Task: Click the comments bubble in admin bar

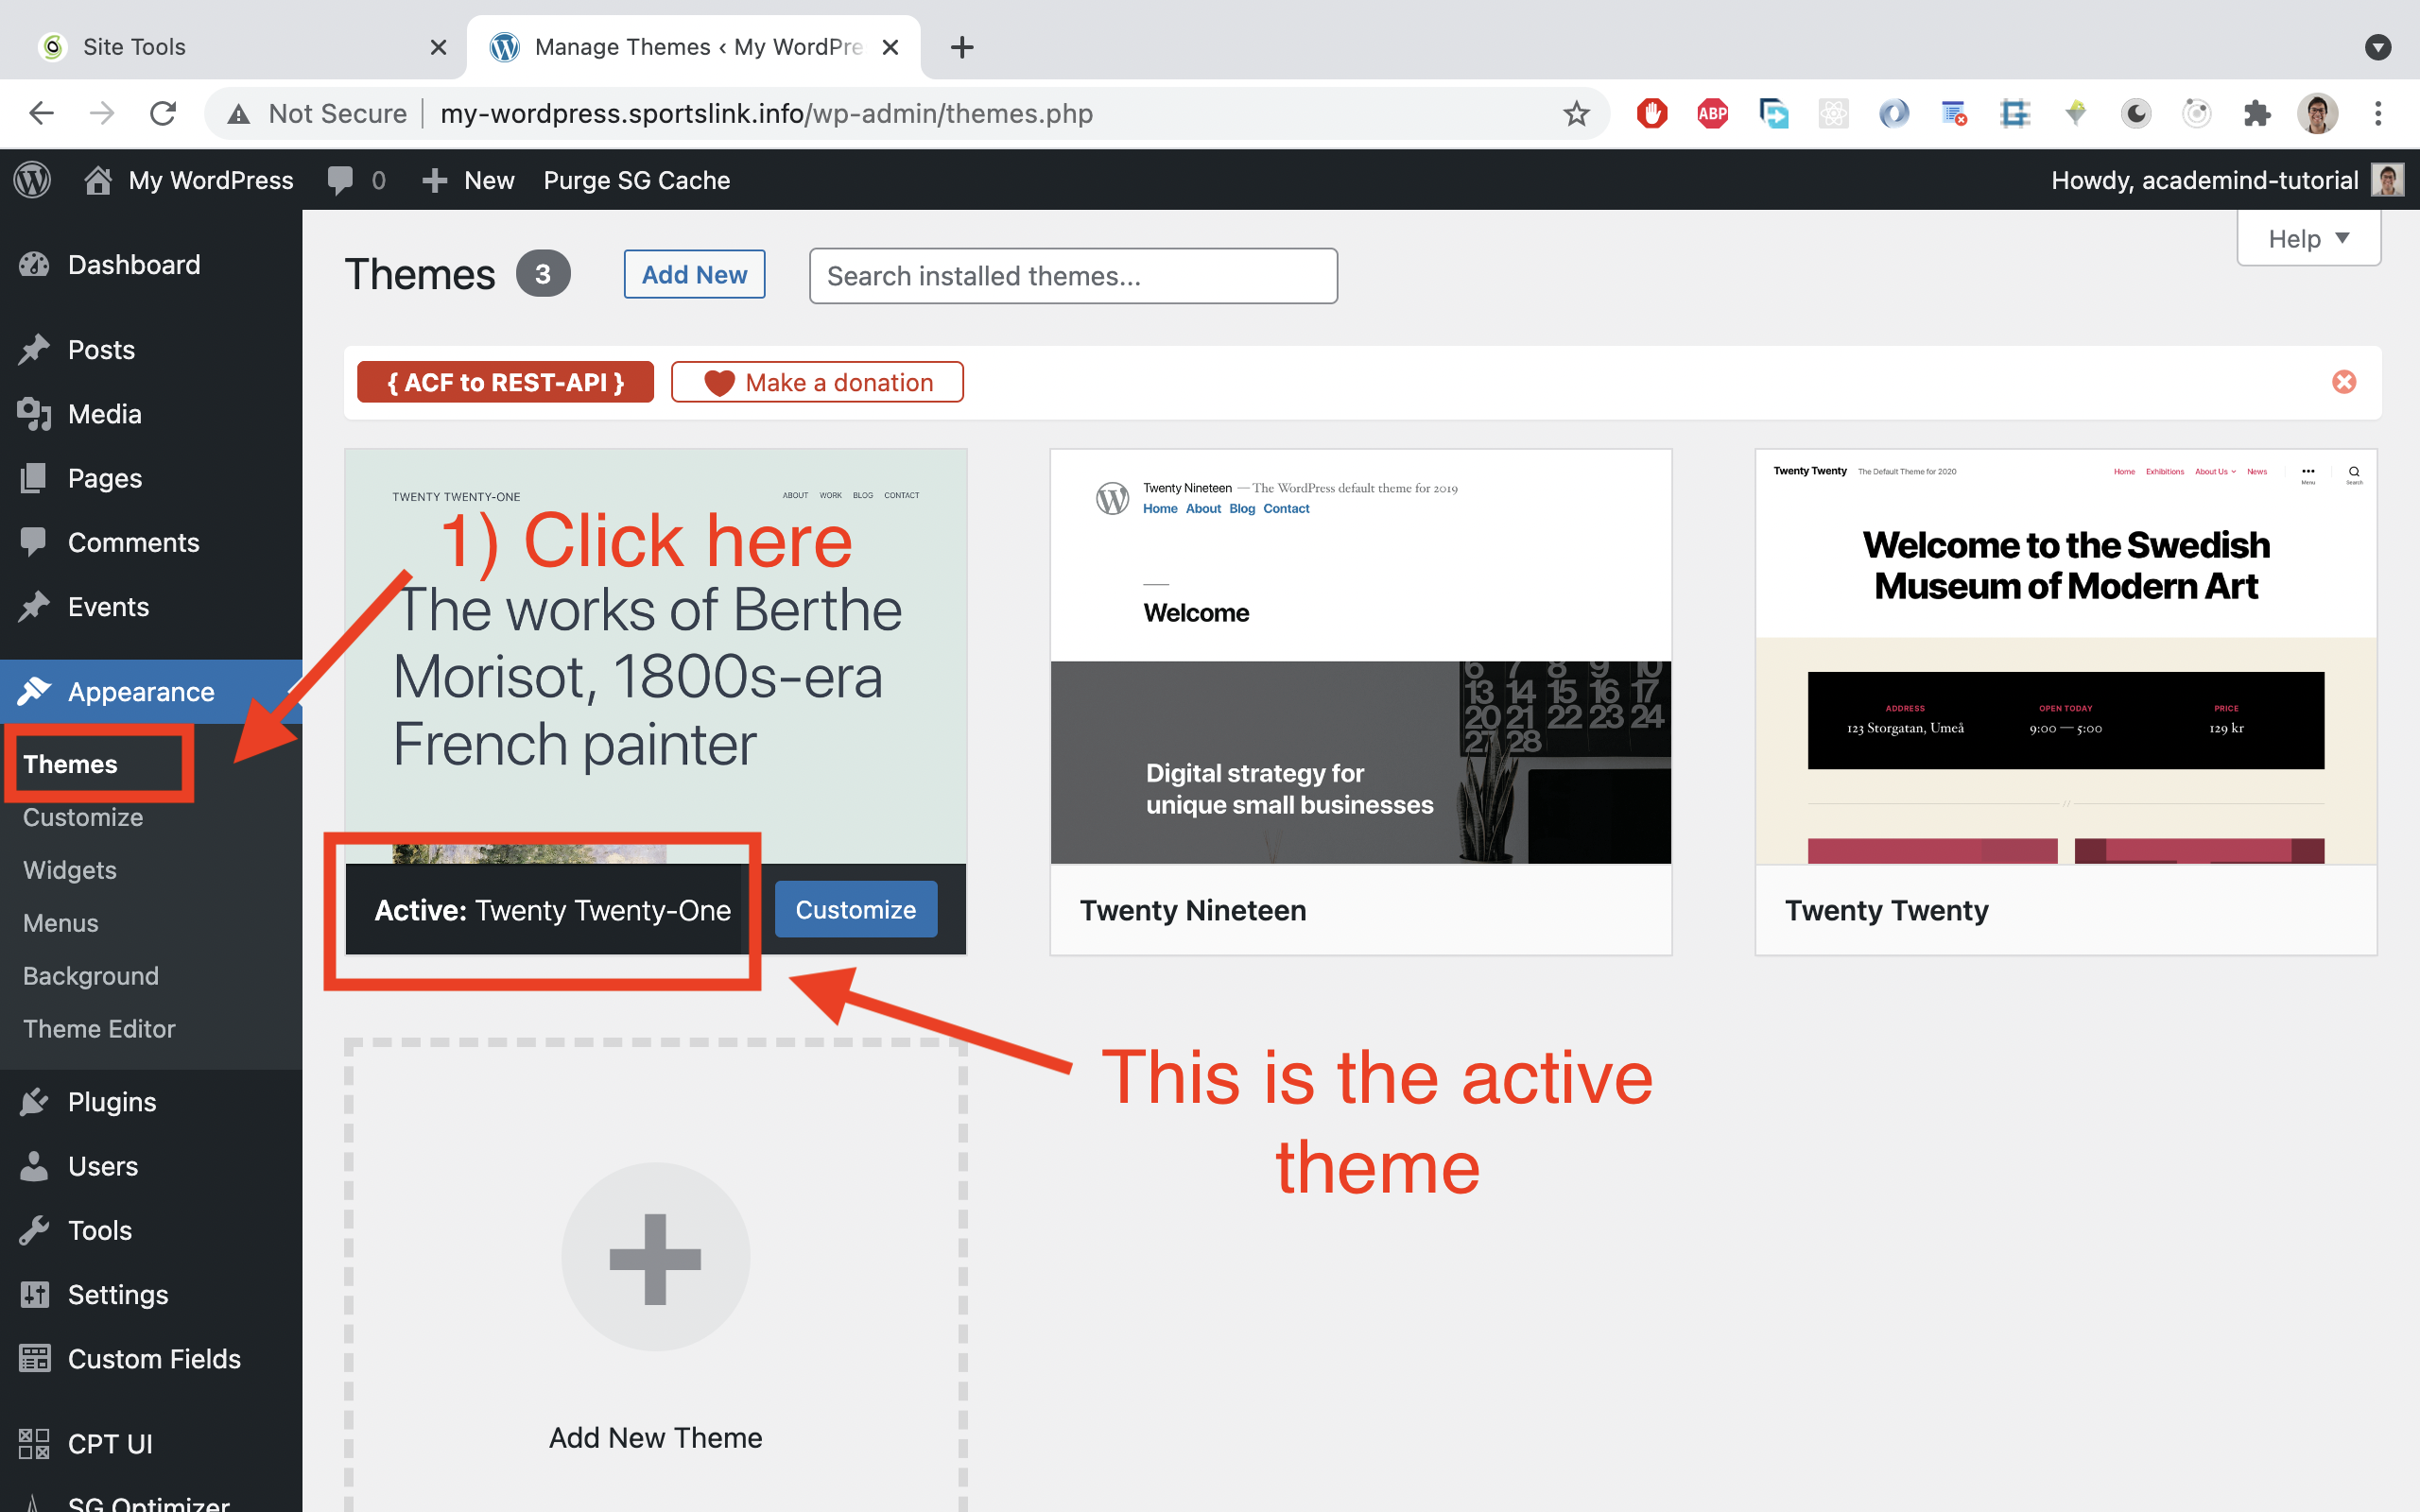Action: (341, 180)
